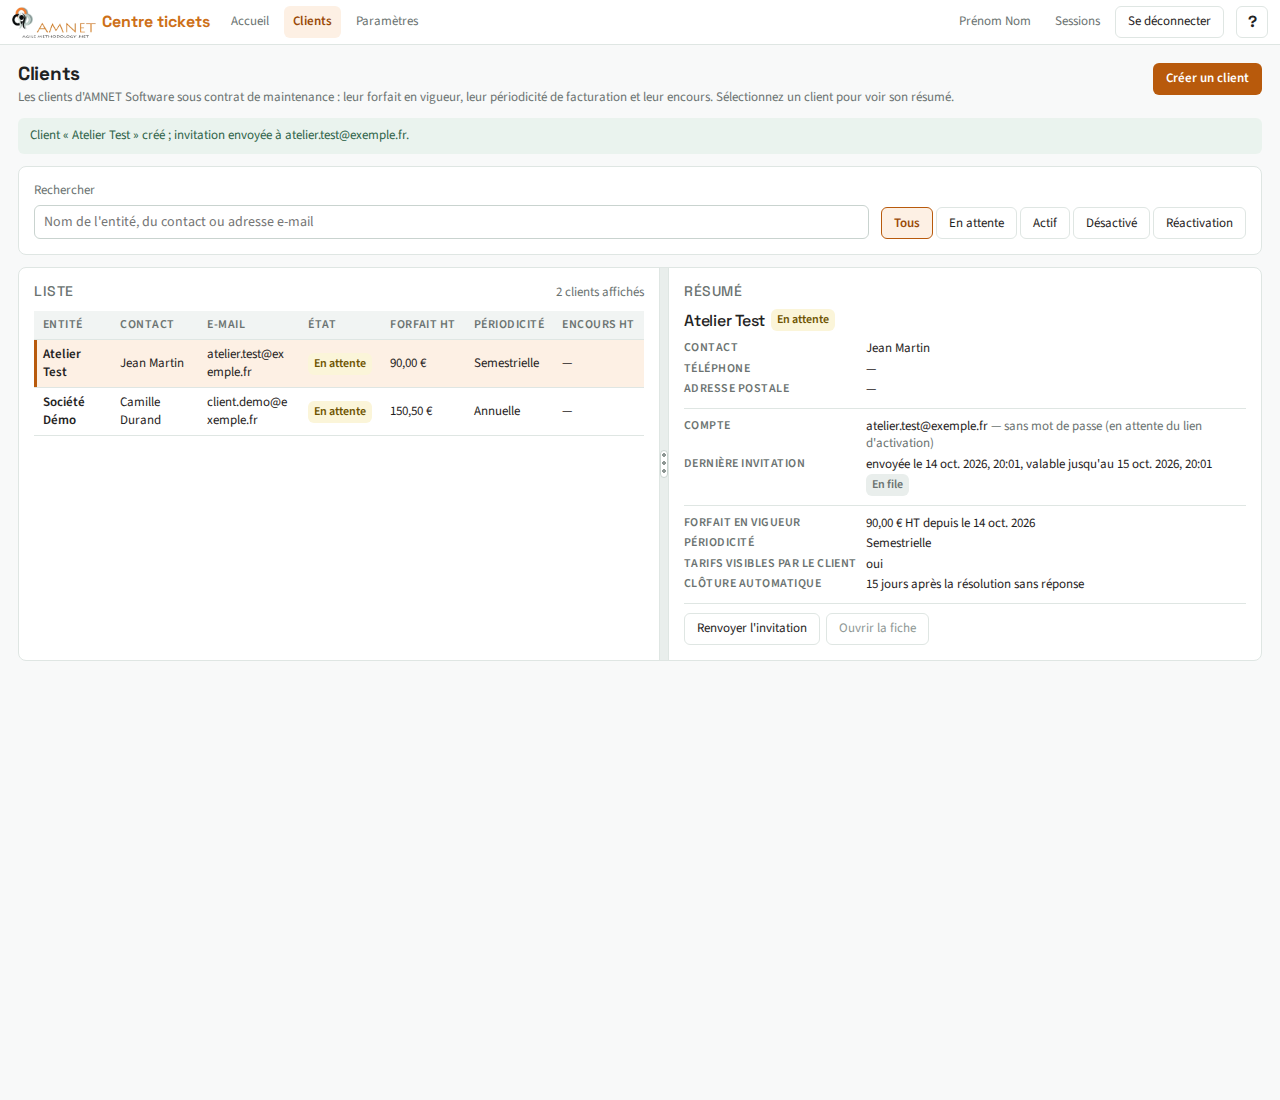Switch to the Clients tab

click(x=312, y=21)
